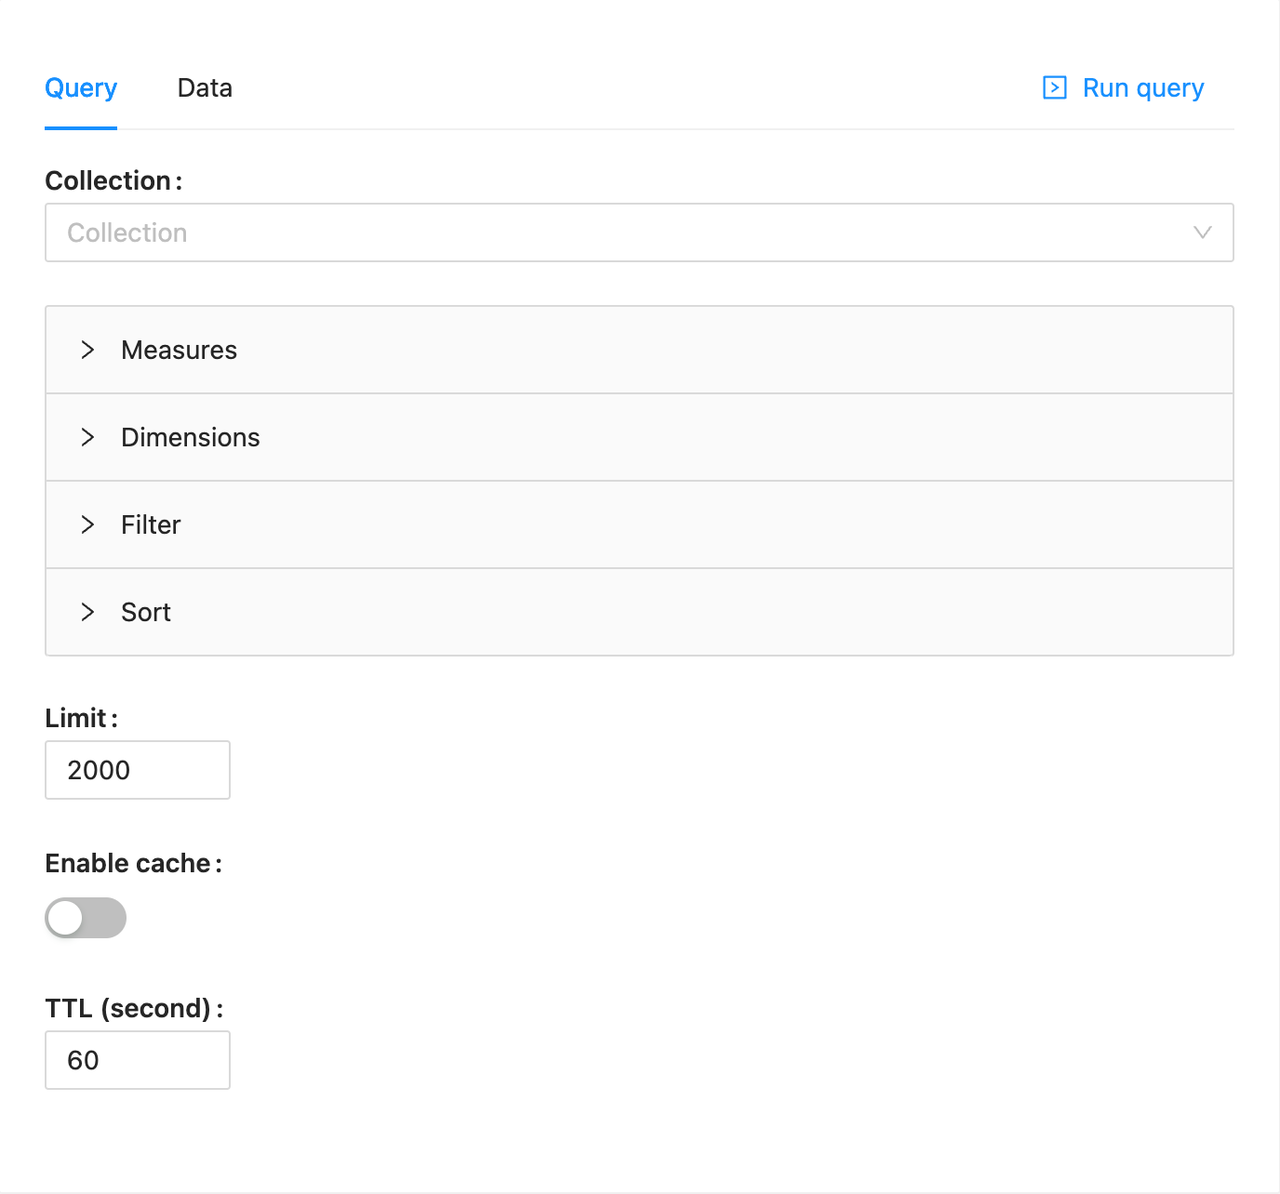Click the chevron next to Filter

88,525
